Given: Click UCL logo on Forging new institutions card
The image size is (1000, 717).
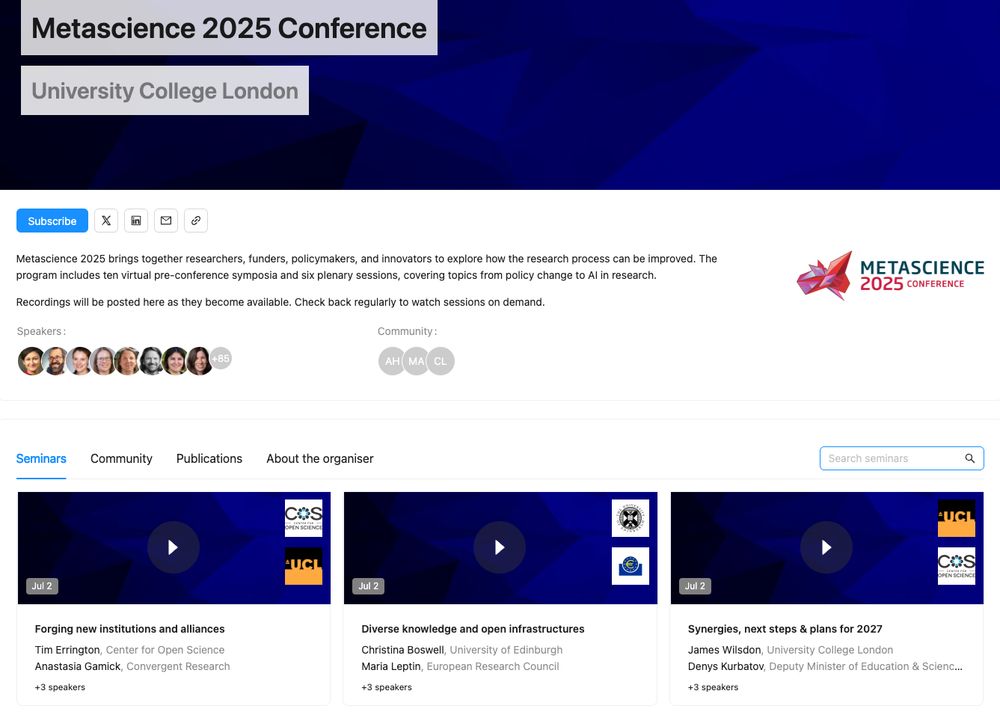Looking at the screenshot, I should [x=304, y=566].
